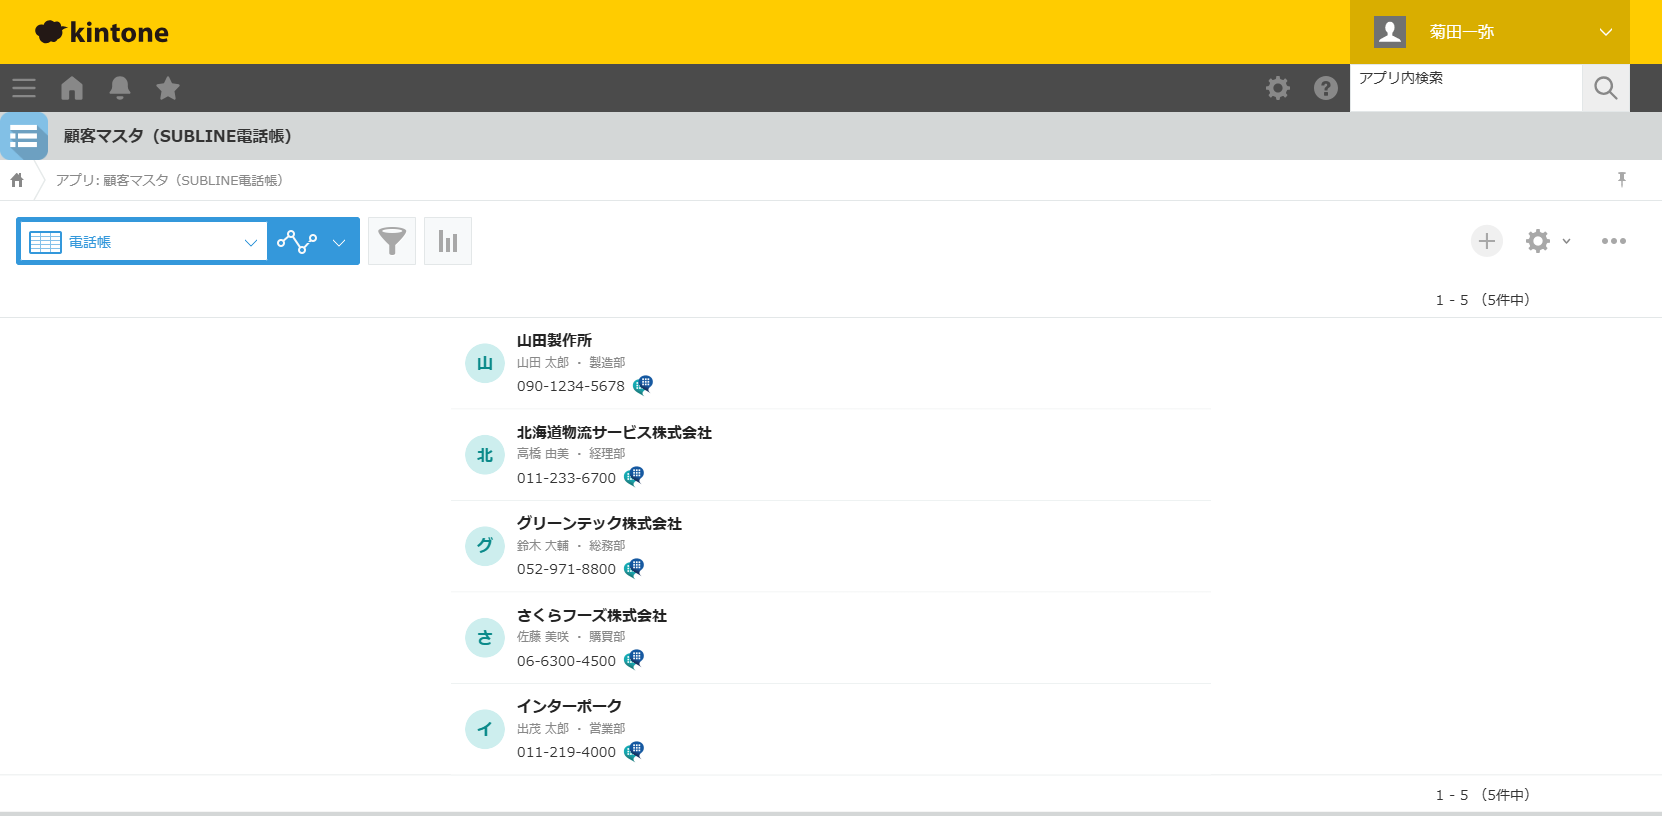Add a new record with plus icon
Viewport: 1662px width, 816px height.
click(1487, 241)
